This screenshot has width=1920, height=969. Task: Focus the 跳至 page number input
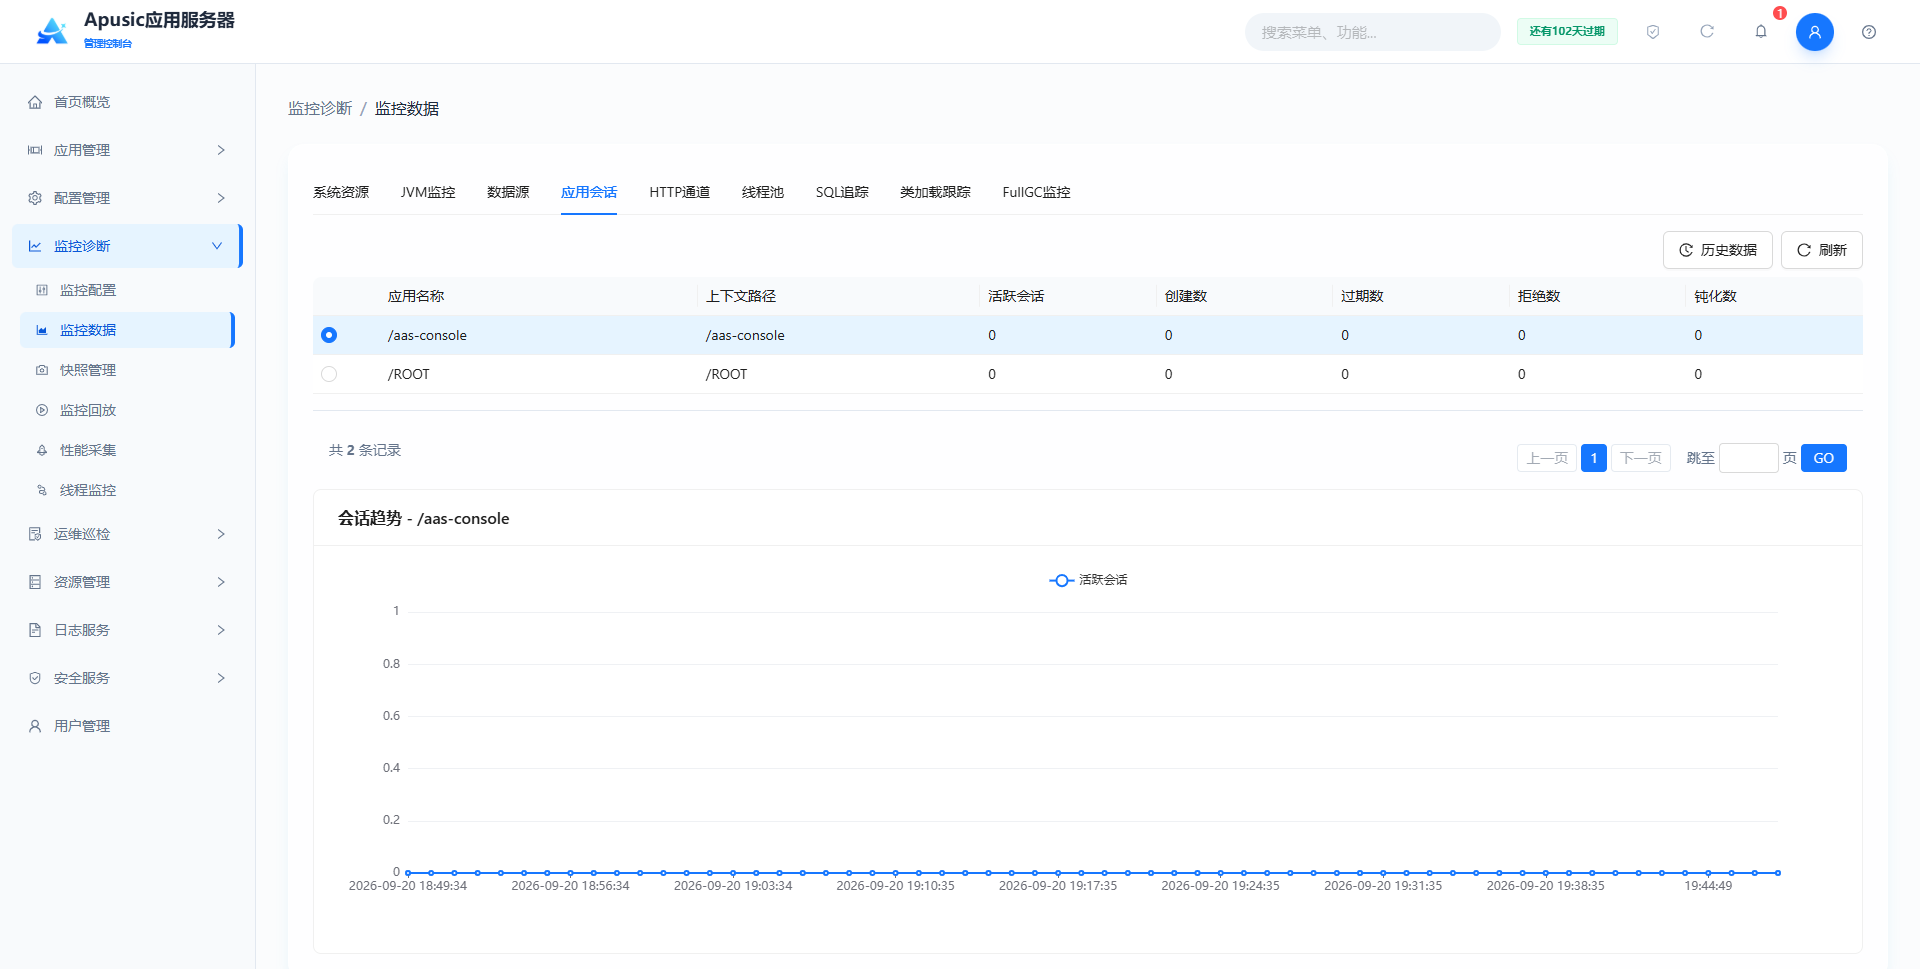(x=1749, y=458)
